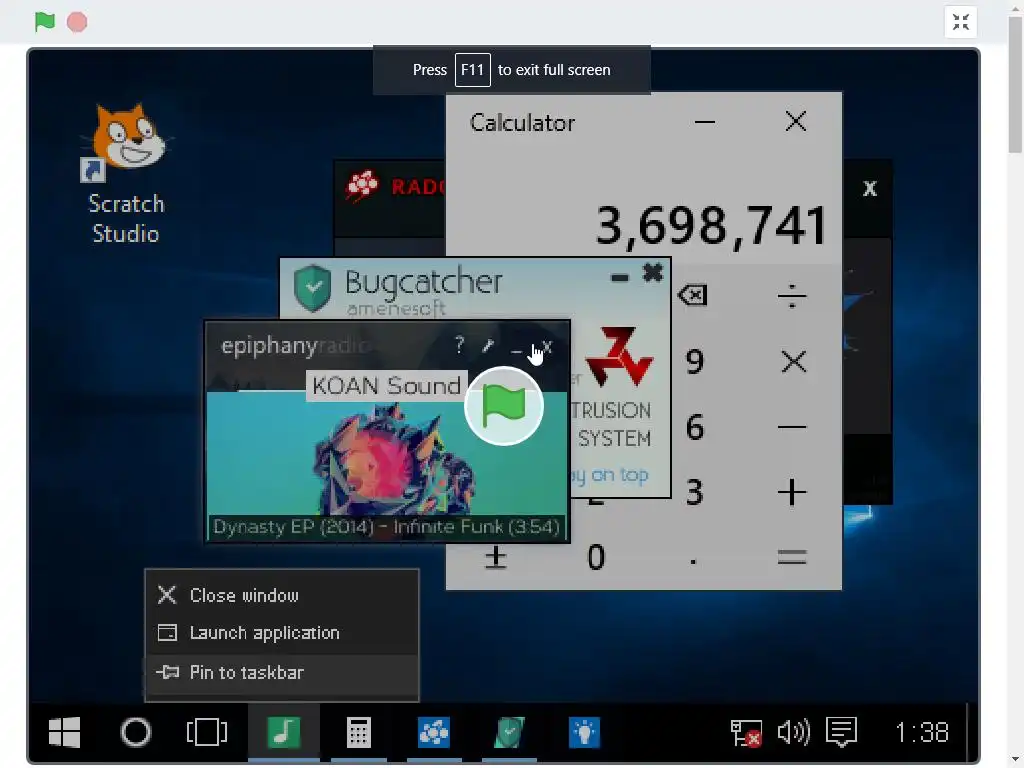This screenshot has height=768, width=1024.
Task: Minimize the Calculator window
Action: coord(705,121)
